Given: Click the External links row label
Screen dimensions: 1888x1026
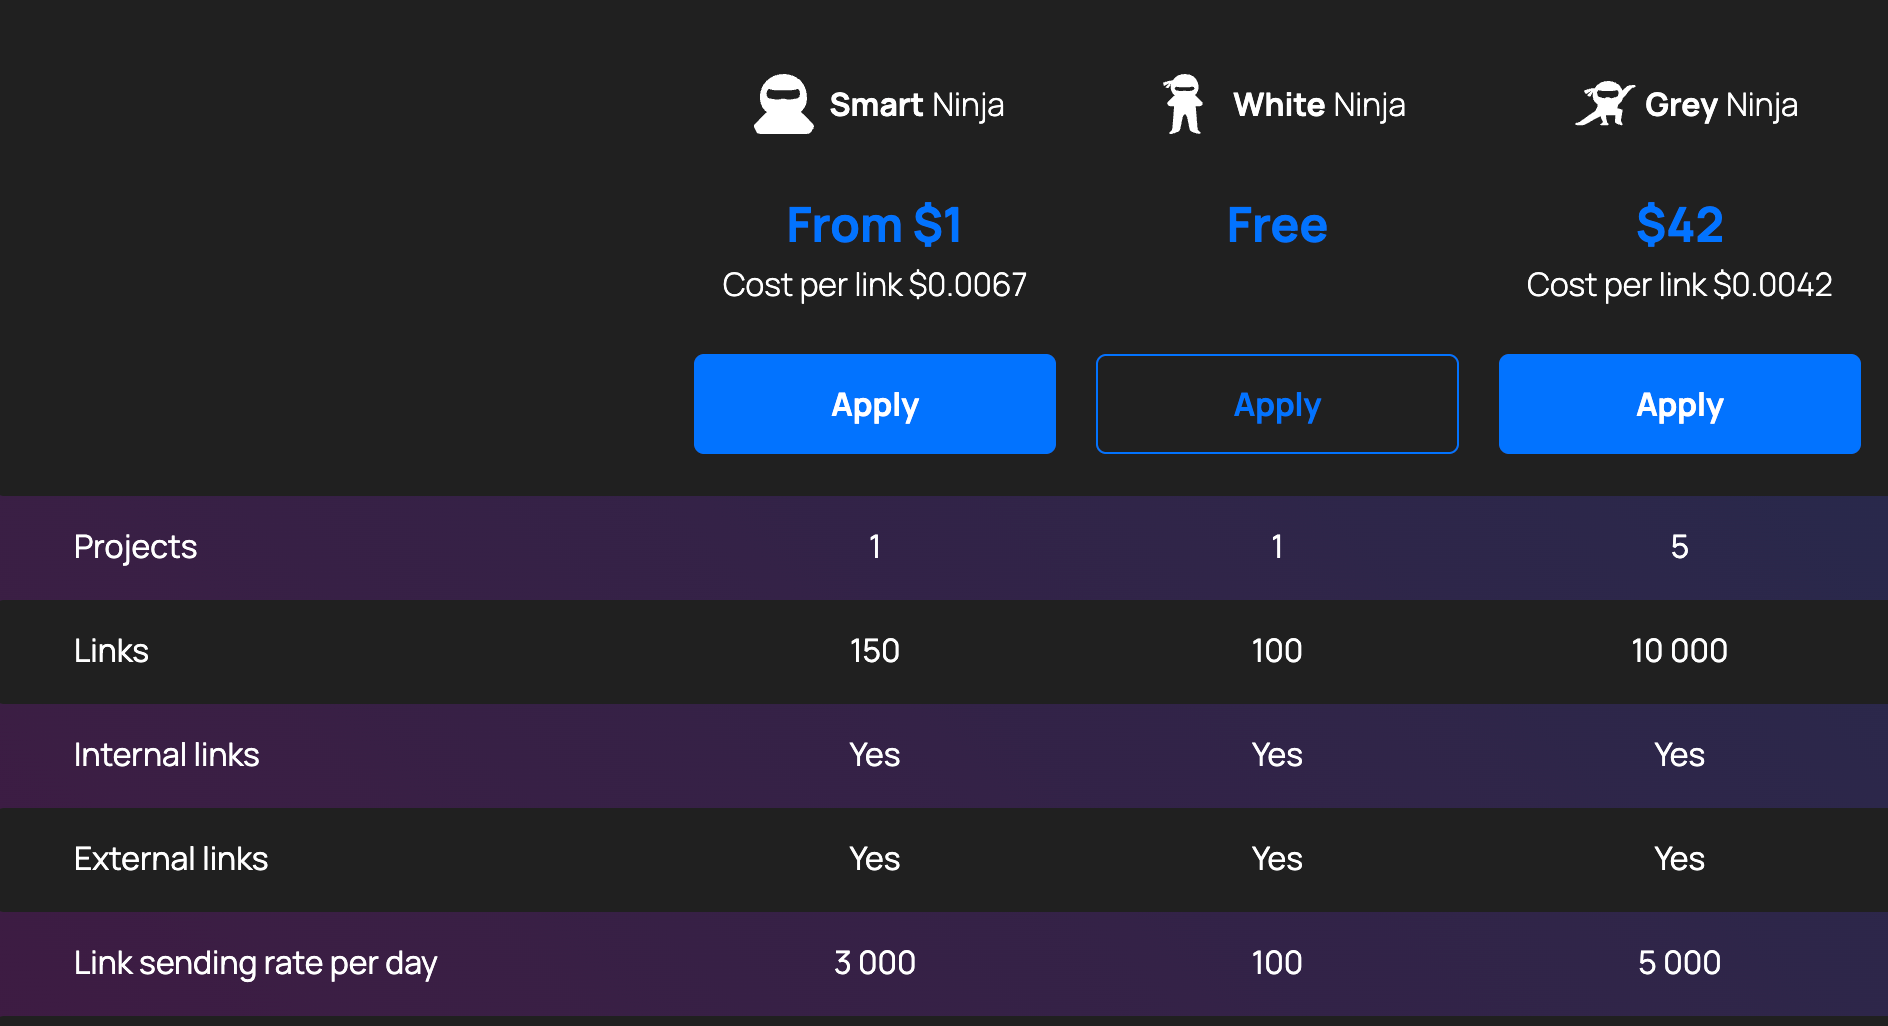Looking at the screenshot, I should [x=171, y=859].
